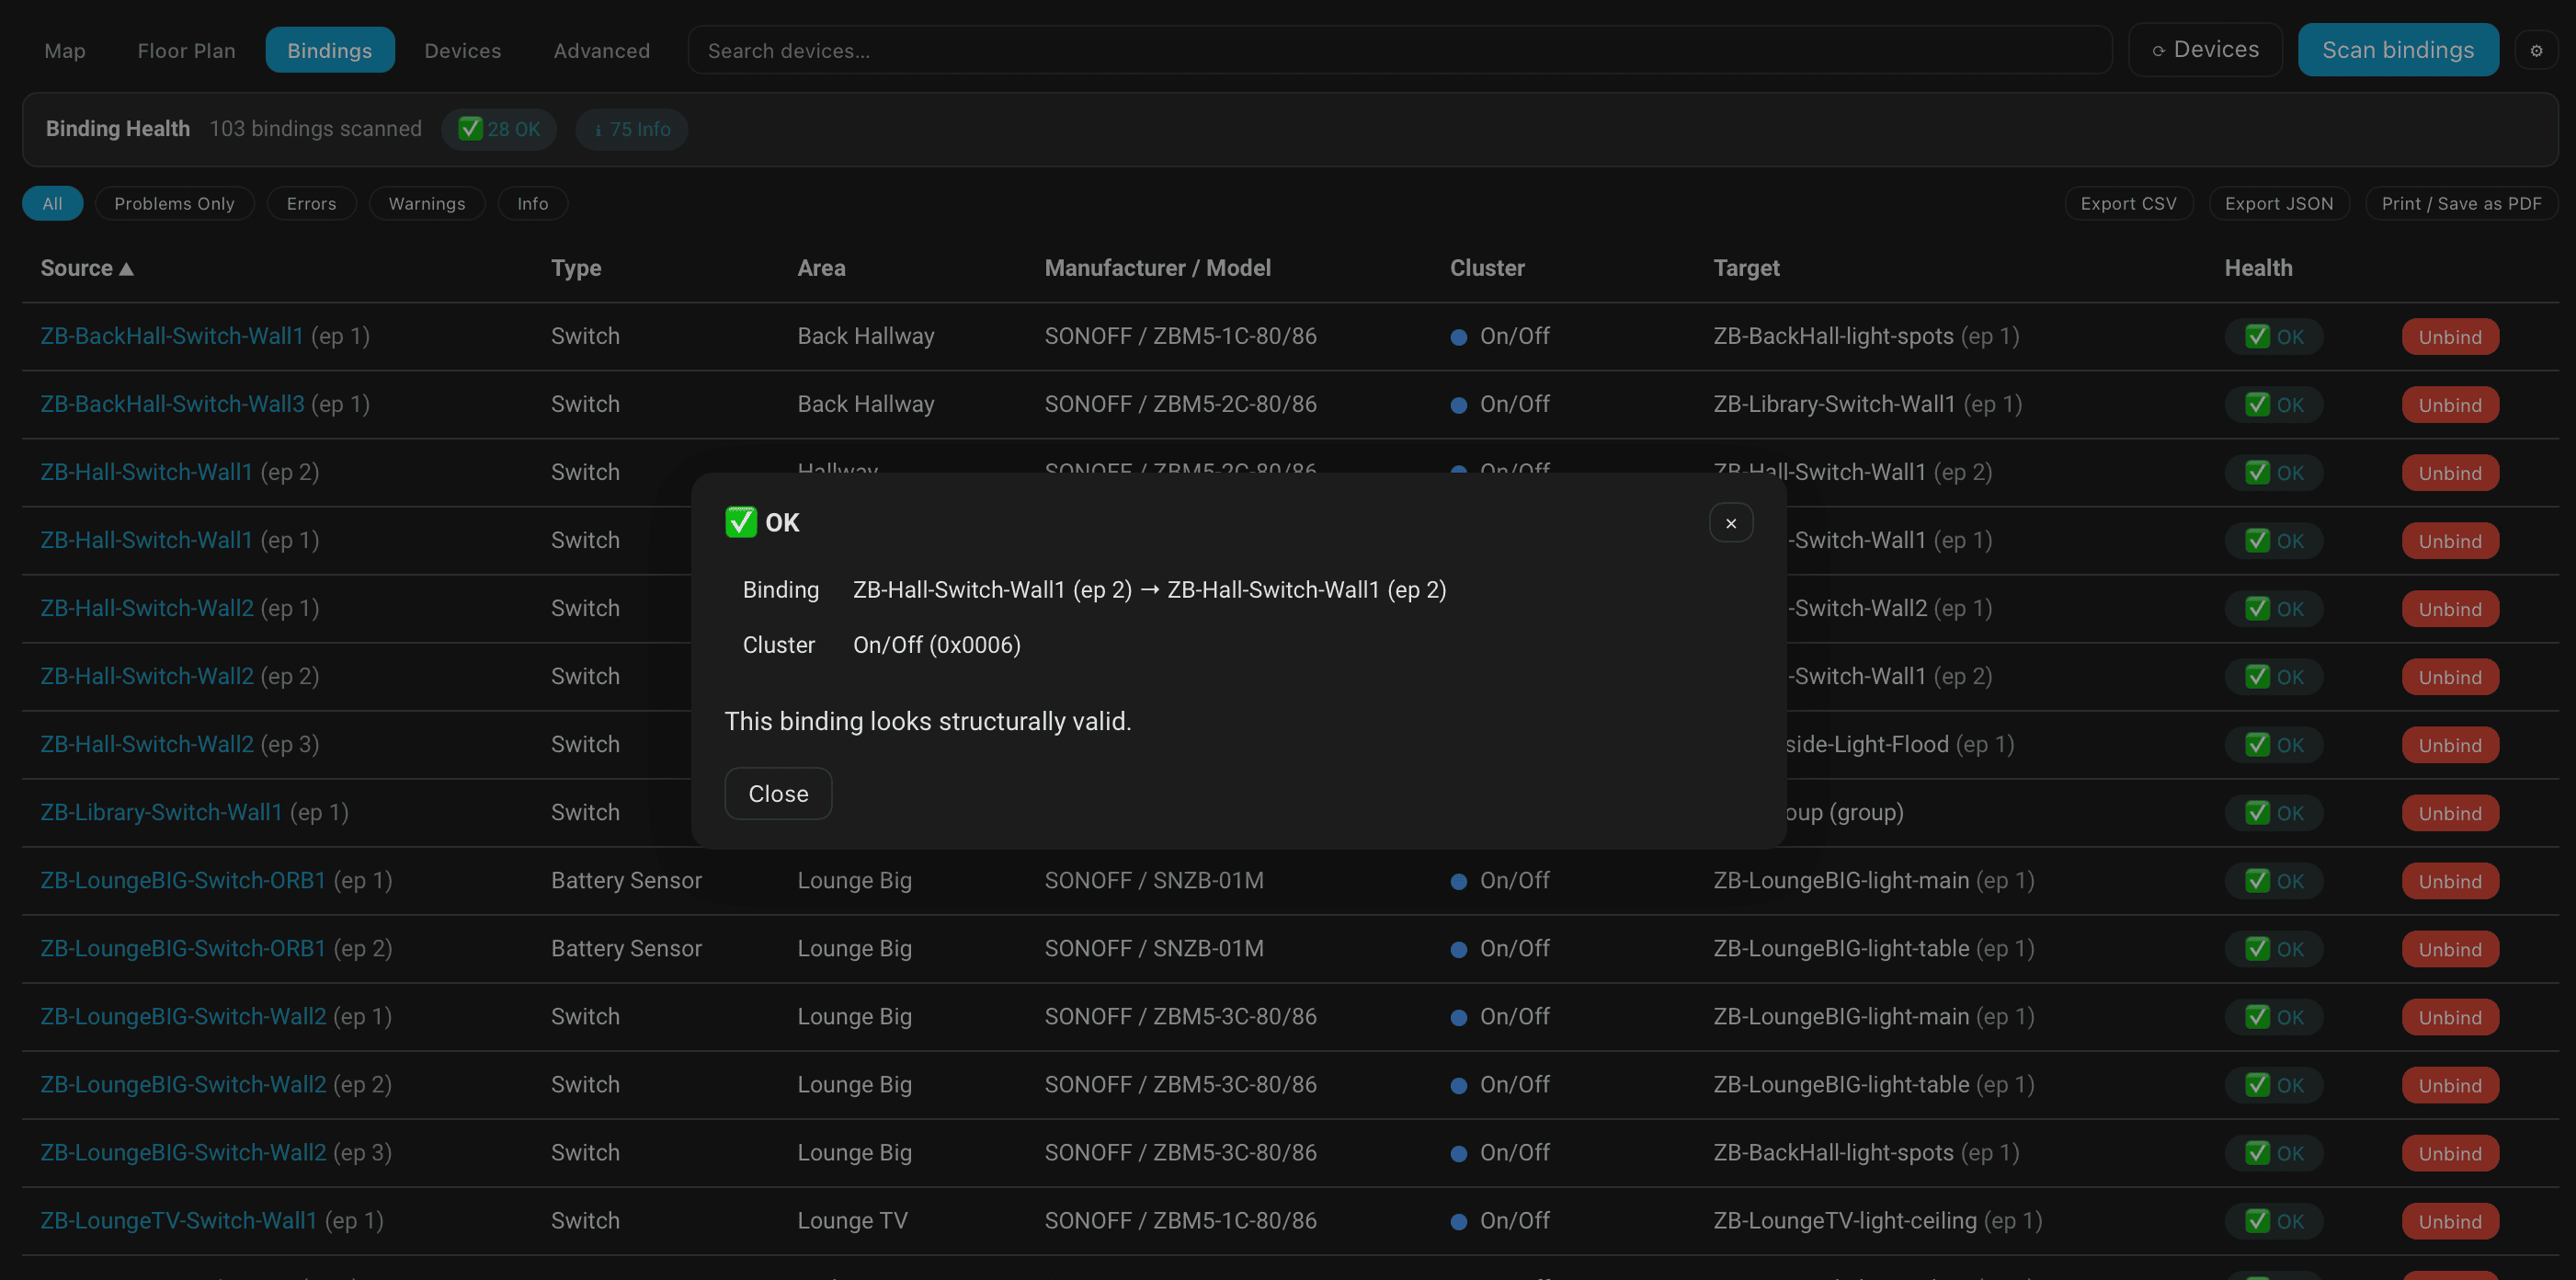This screenshot has height=1280, width=2576.
Task: Open the ZB-Library-Switch-Wall1 source link
Action: tap(161, 812)
